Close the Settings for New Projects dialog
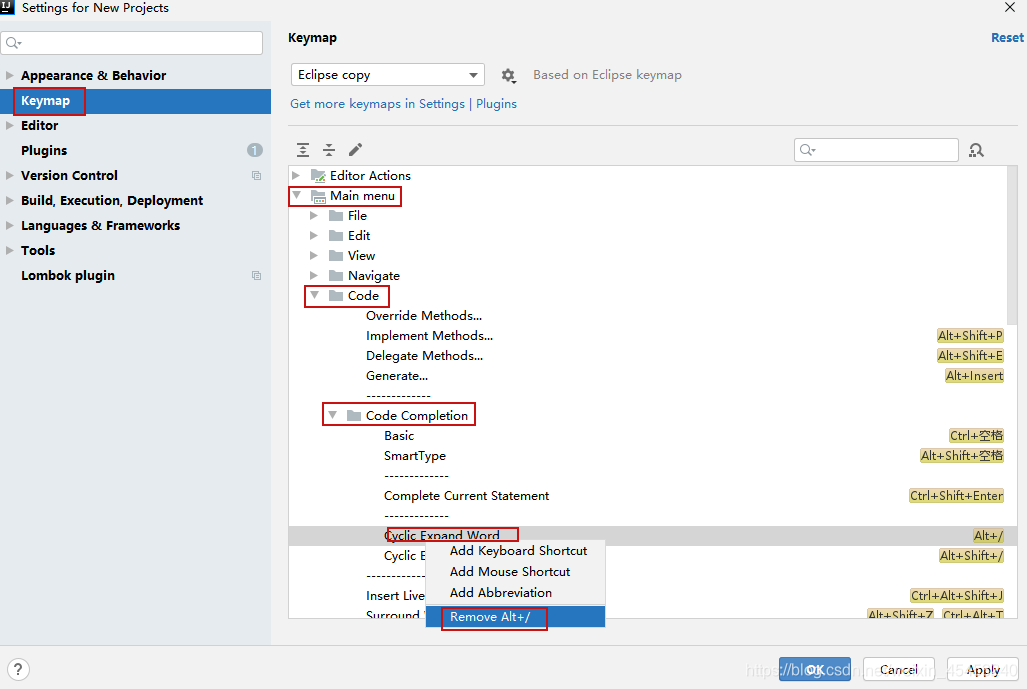 (1010, 7)
